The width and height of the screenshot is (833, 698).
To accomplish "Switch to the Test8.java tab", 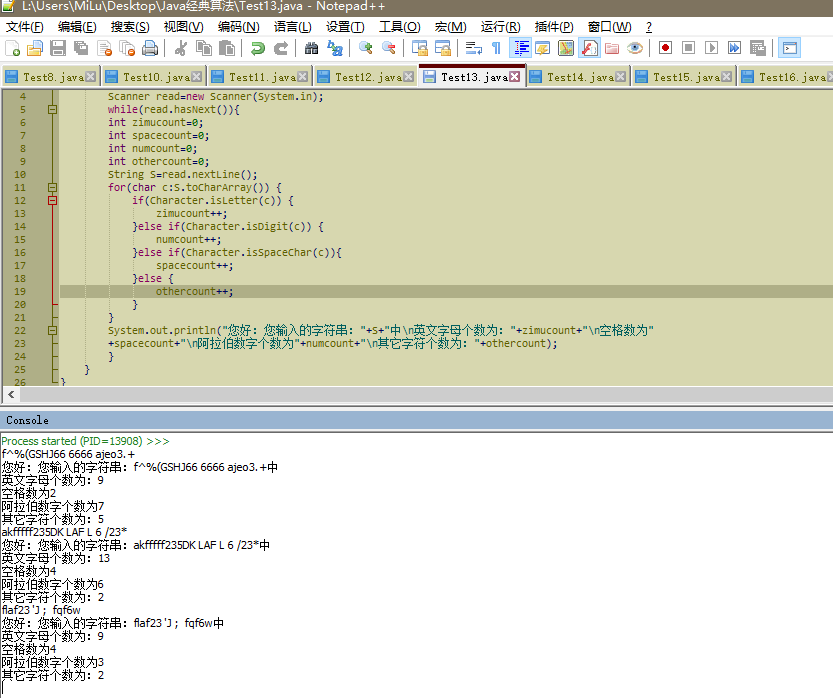I will pyautogui.click(x=53, y=77).
